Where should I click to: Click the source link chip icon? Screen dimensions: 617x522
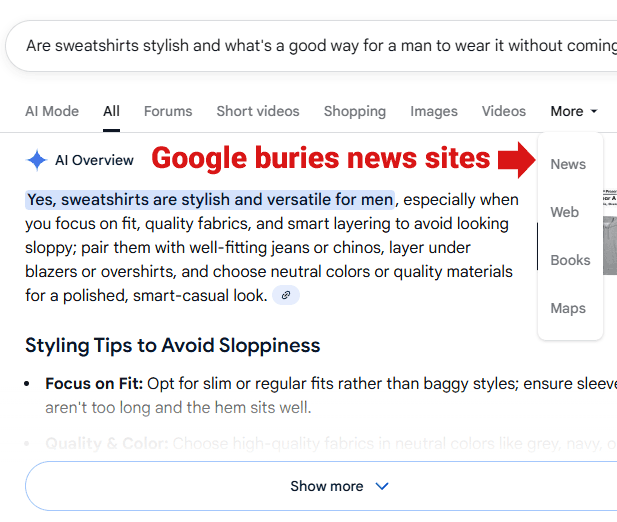286,295
